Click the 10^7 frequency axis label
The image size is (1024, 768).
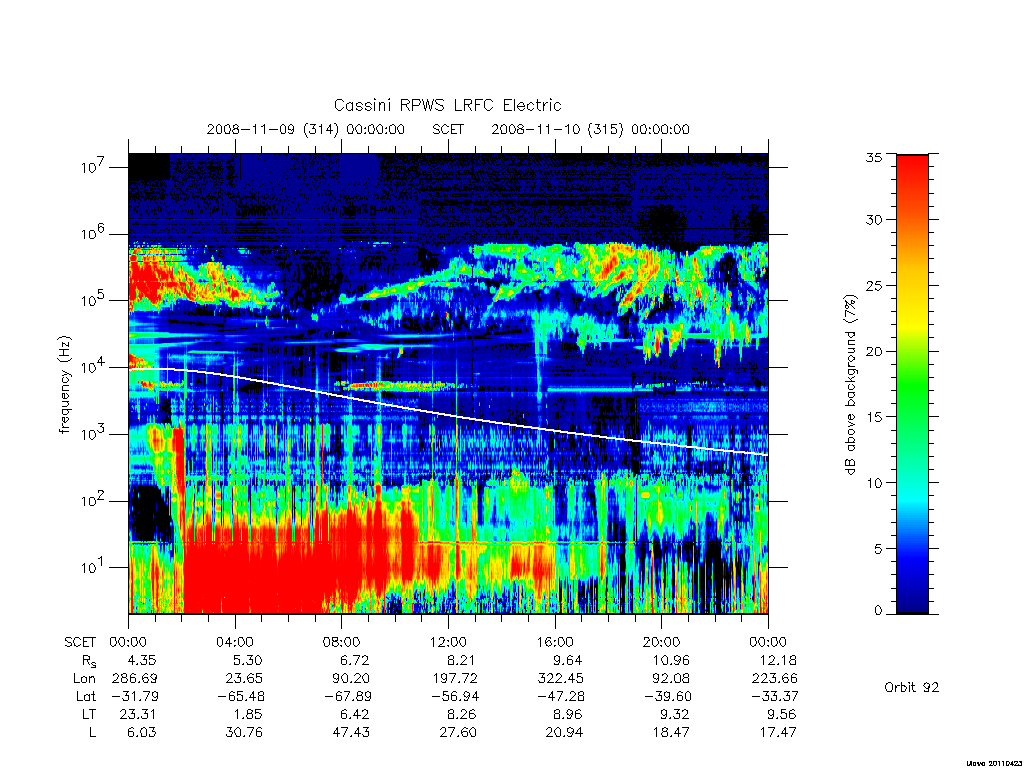[93, 167]
